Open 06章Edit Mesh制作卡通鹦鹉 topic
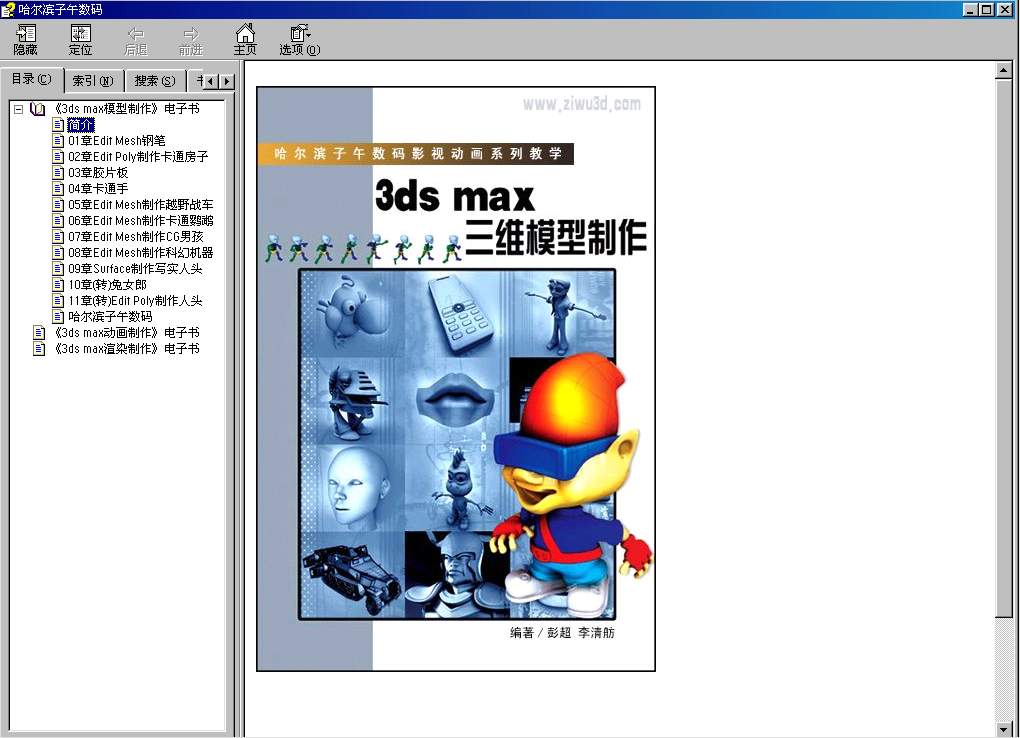 click(141, 221)
